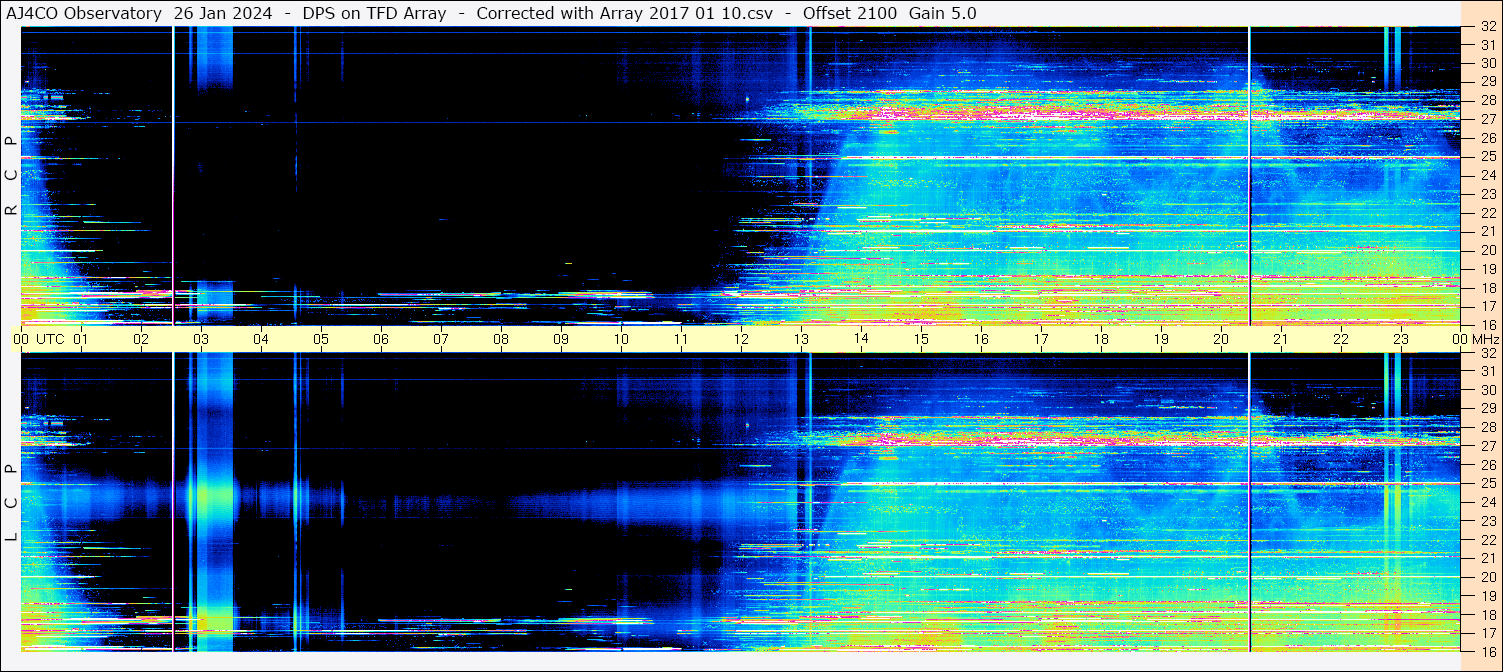Click the 28 MHz label in LCP panel

point(1487,427)
